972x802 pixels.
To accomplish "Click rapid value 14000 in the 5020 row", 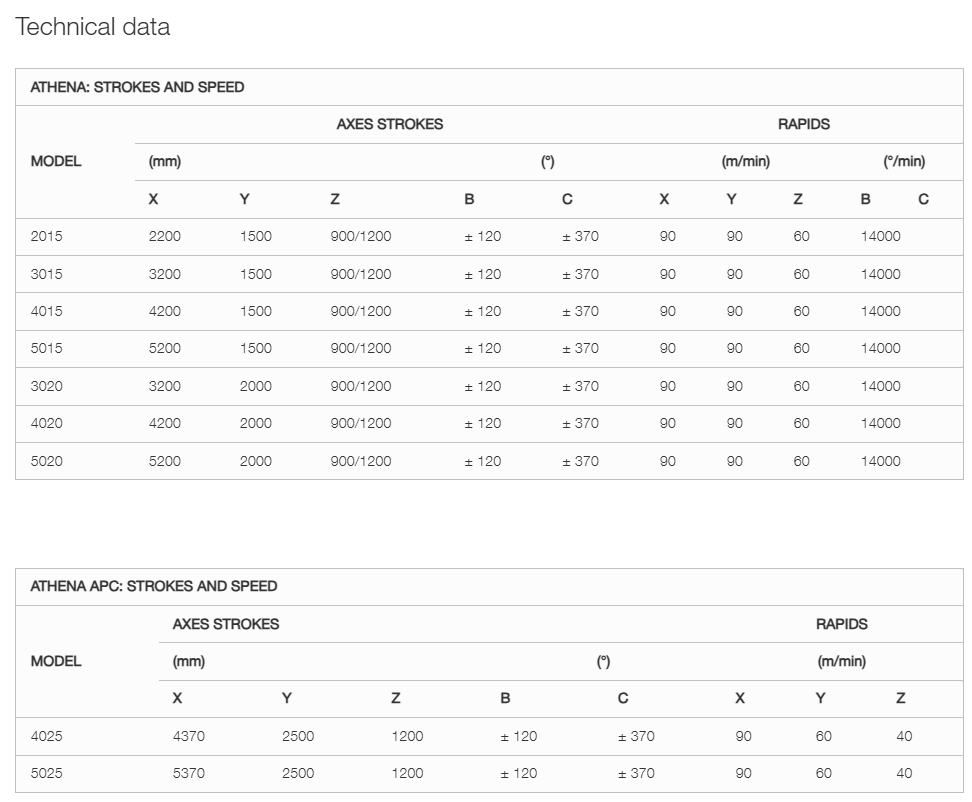I will (x=881, y=461).
